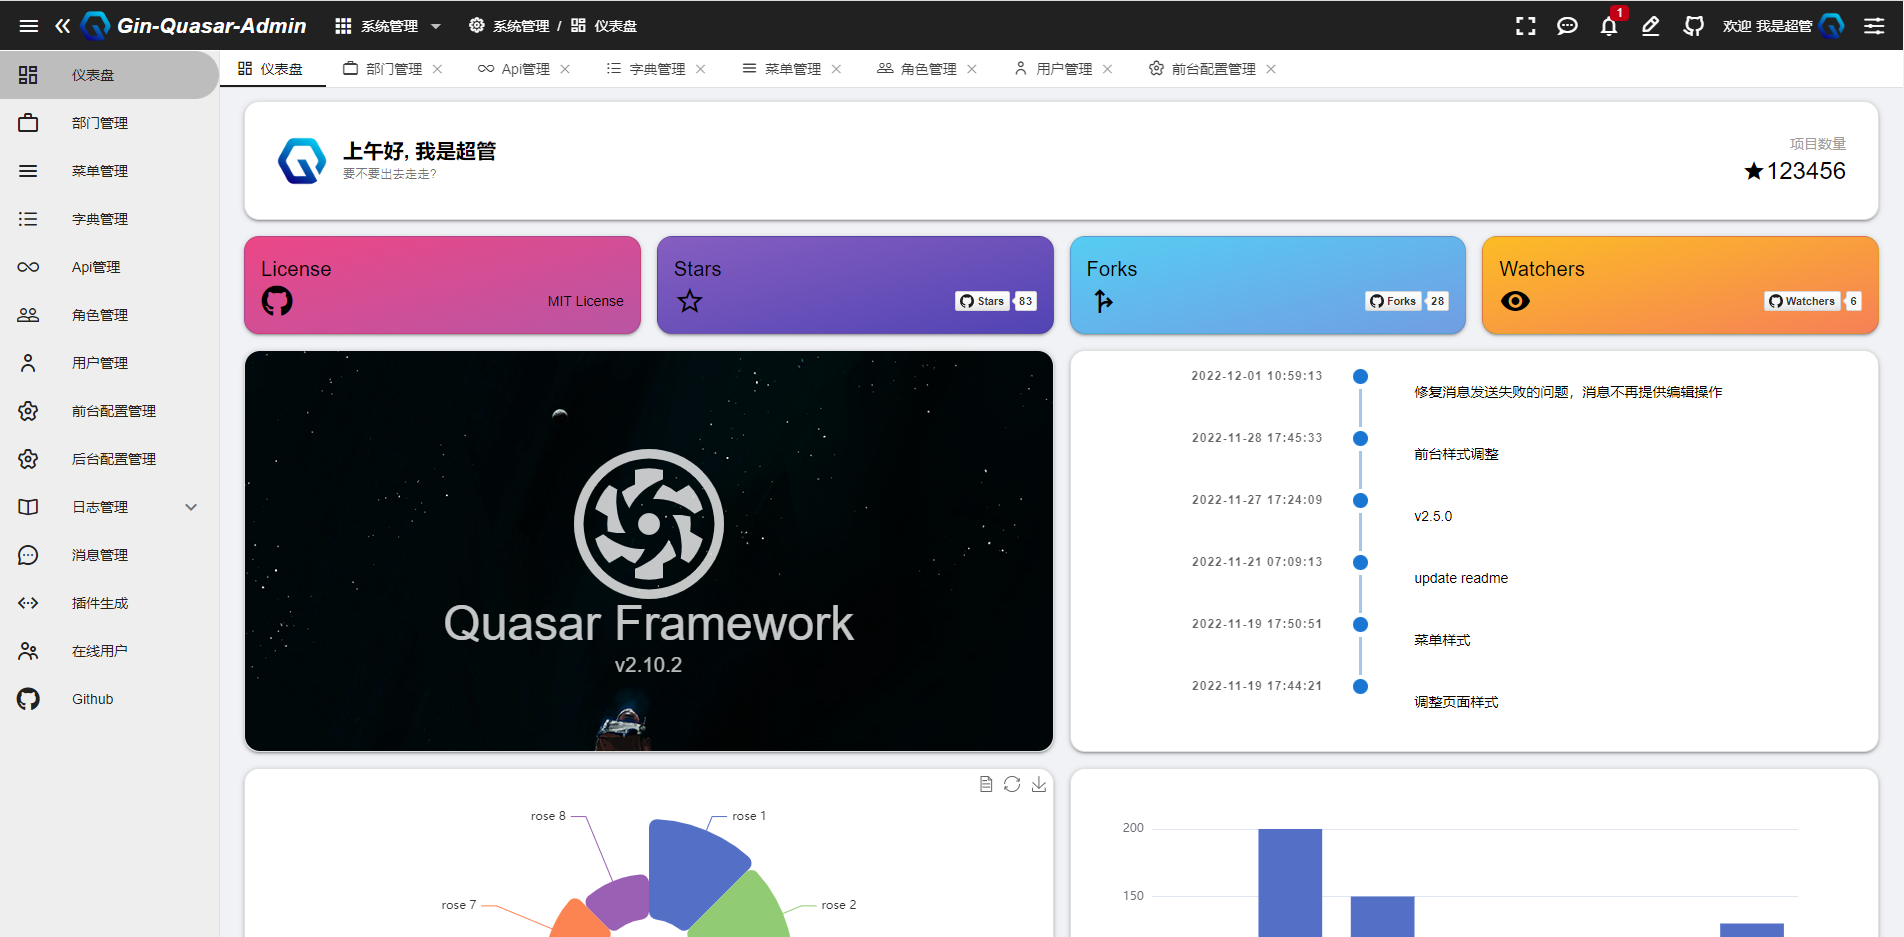This screenshot has width=1904, height=937.
Task: Open the 系统管理 dropdown beside the logo
Action: coord(388,26)
